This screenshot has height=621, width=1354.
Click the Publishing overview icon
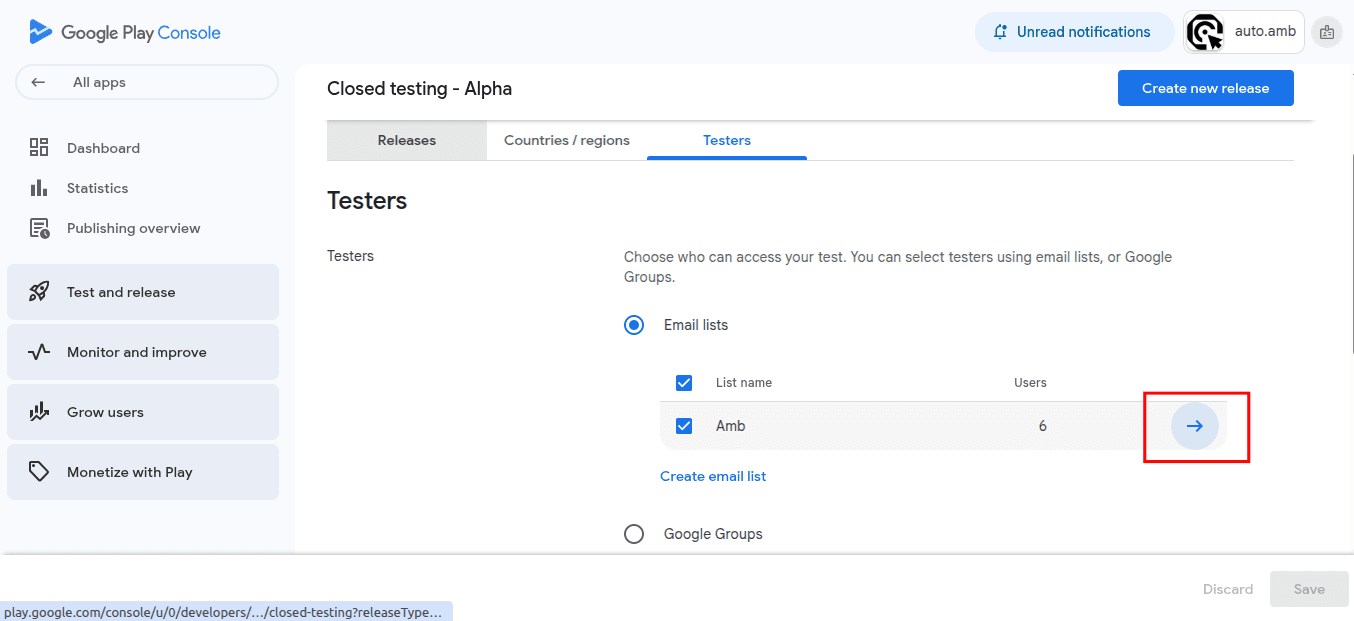39,228
